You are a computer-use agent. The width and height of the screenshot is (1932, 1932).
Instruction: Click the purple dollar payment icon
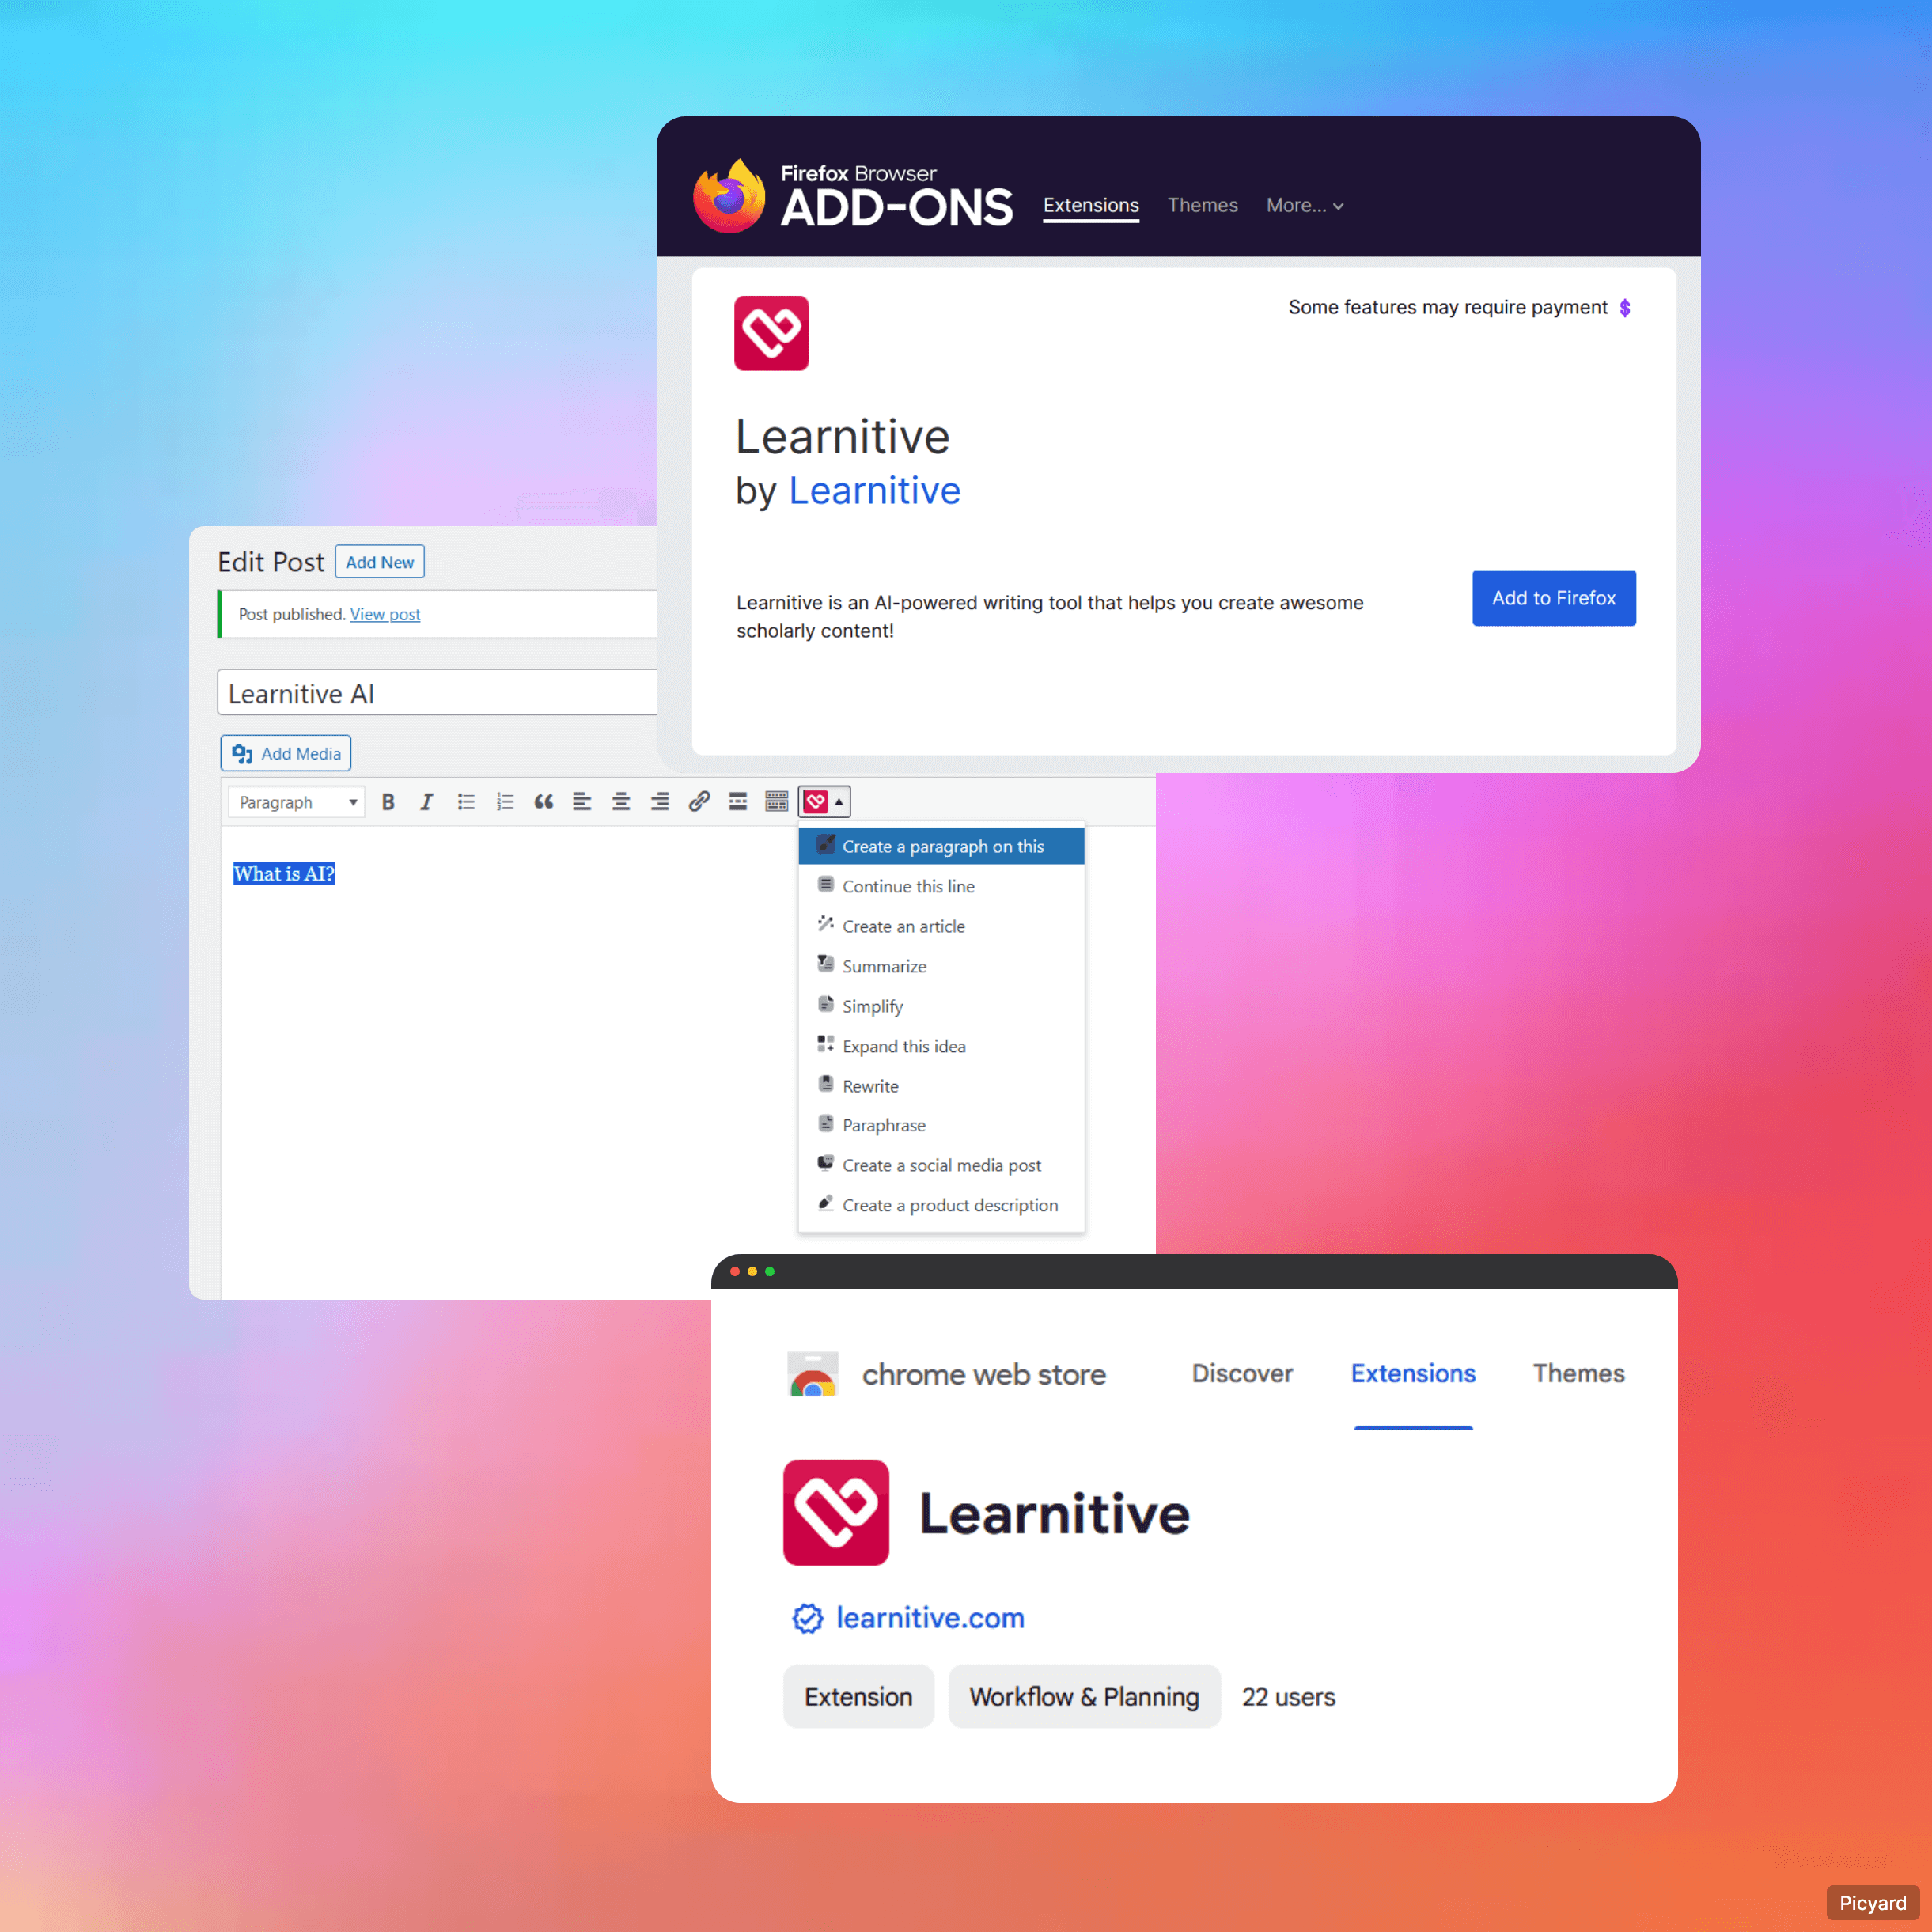pos(1625,308)
